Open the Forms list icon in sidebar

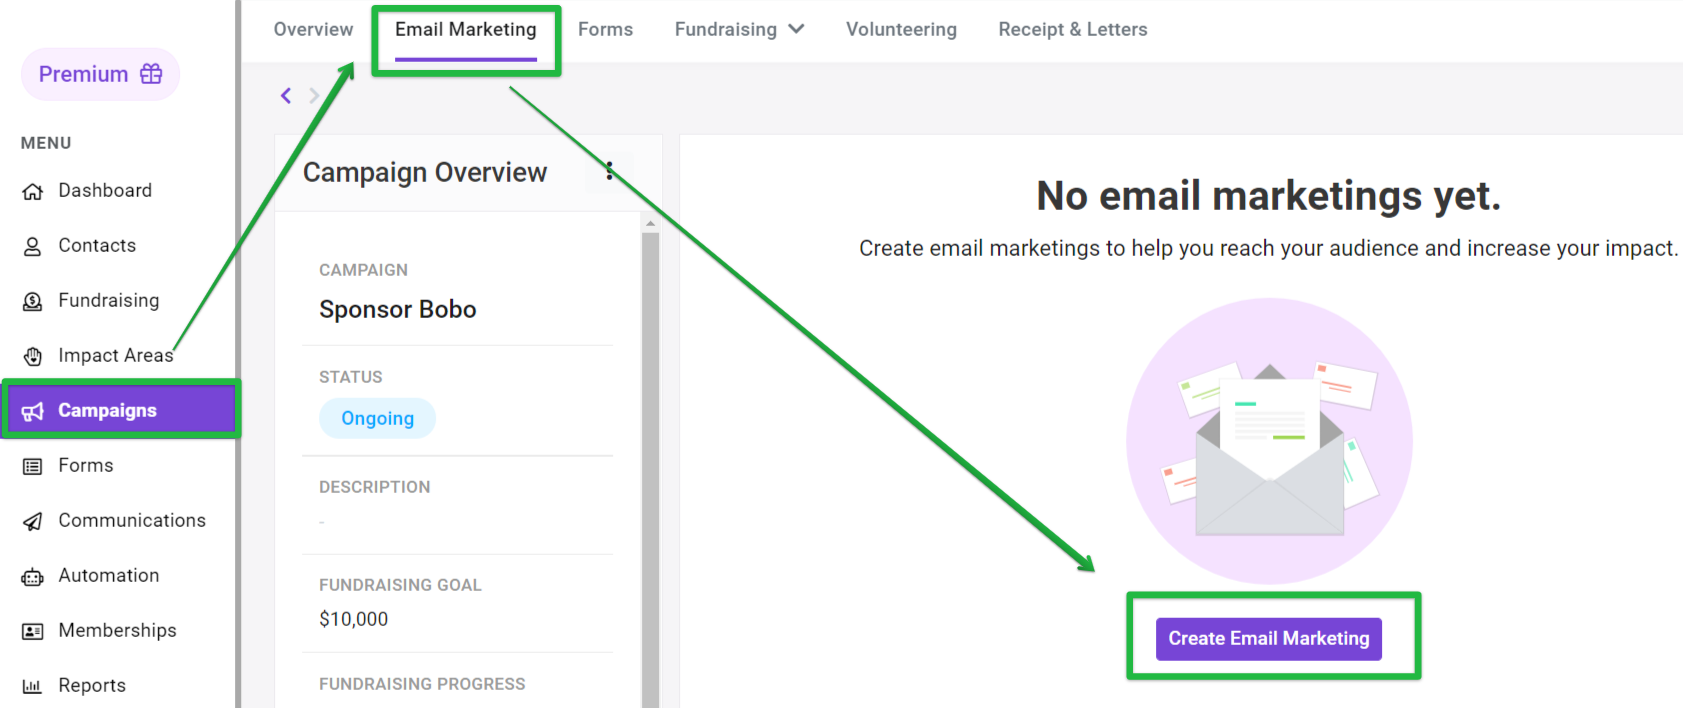pyautogui.click(x=32, y=466)
